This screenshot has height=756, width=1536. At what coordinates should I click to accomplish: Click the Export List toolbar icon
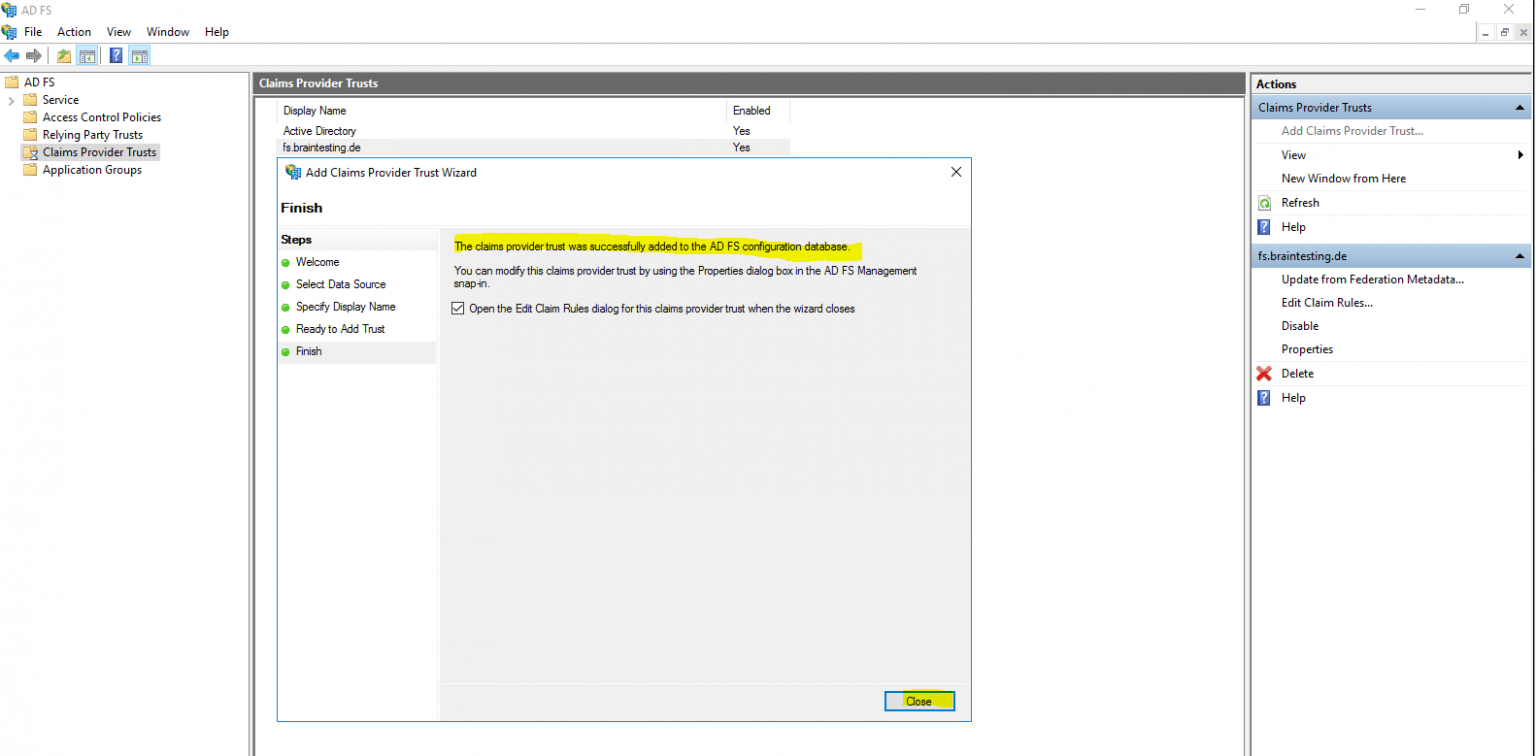62,55
